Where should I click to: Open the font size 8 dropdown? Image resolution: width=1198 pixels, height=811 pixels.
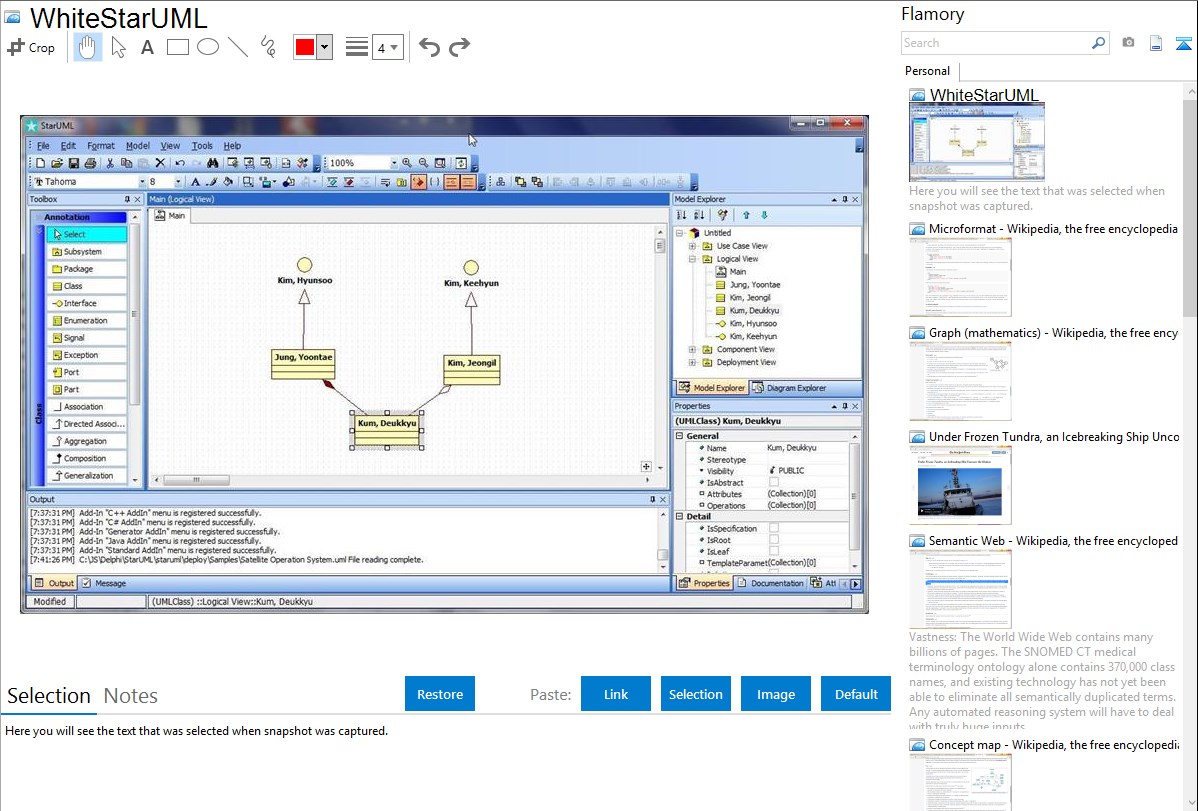(178, 182)
